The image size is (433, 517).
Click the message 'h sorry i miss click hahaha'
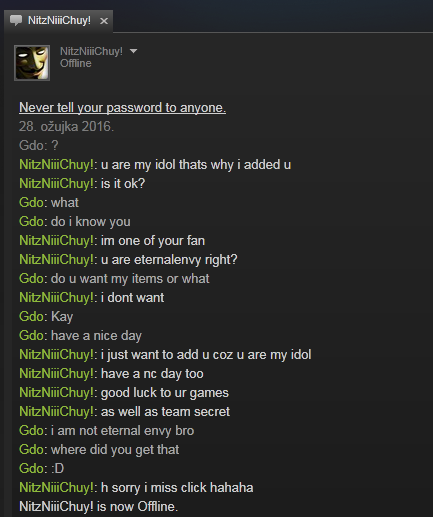pyautogui.click(x=177, y=488)
